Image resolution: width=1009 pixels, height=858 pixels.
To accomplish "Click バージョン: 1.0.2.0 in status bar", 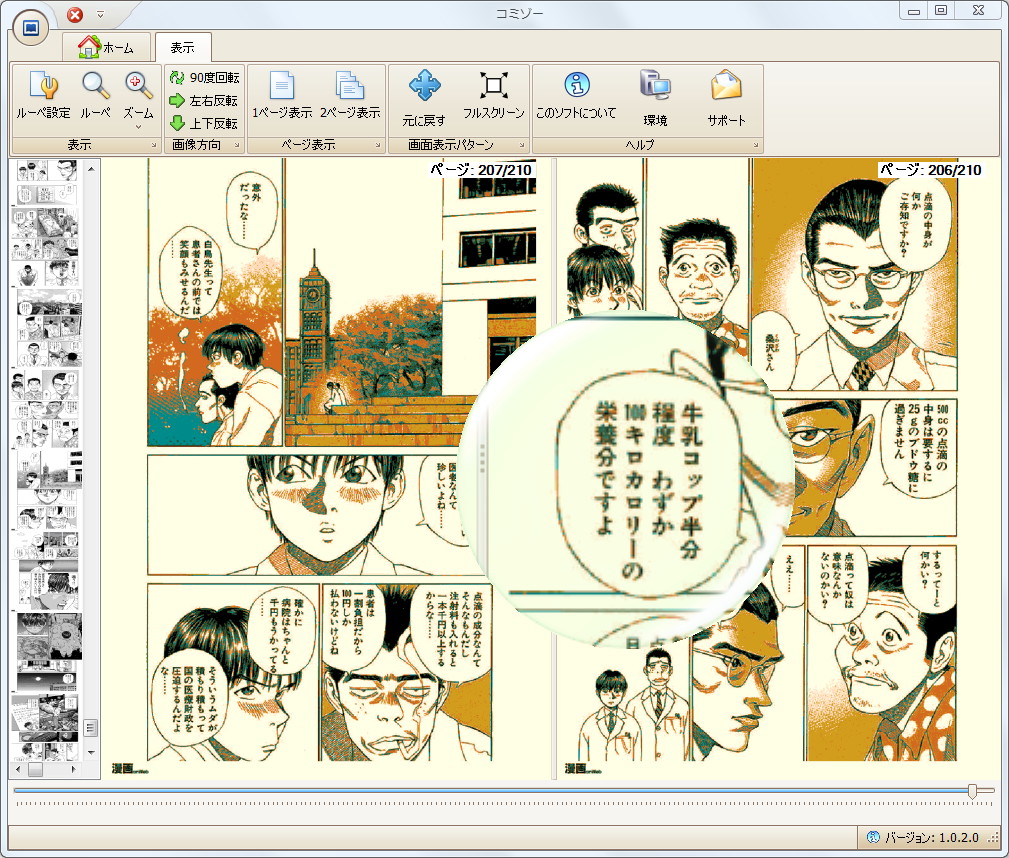I will pos(932,837).
